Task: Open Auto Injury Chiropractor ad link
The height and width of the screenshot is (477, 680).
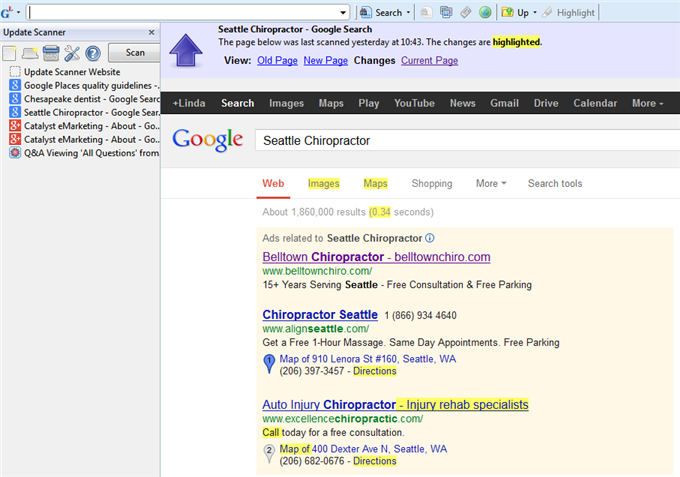Action: point(395,405)
